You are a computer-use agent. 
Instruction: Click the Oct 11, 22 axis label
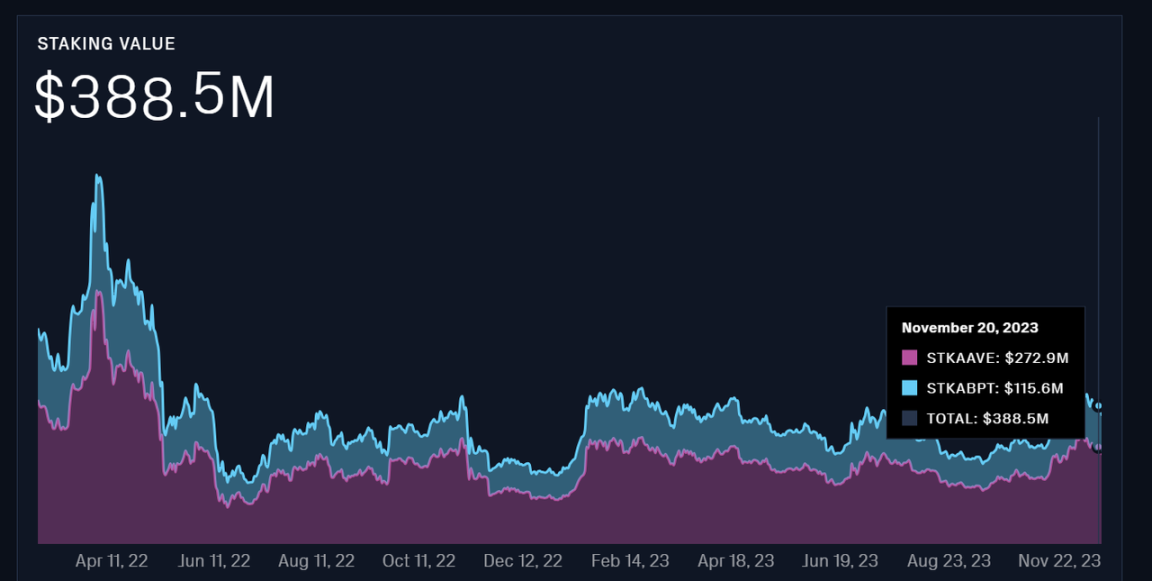420,561
